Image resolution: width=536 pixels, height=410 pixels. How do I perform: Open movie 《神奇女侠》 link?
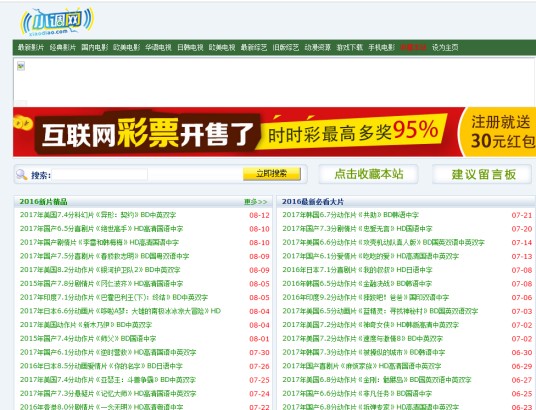[x=371, y=325]
